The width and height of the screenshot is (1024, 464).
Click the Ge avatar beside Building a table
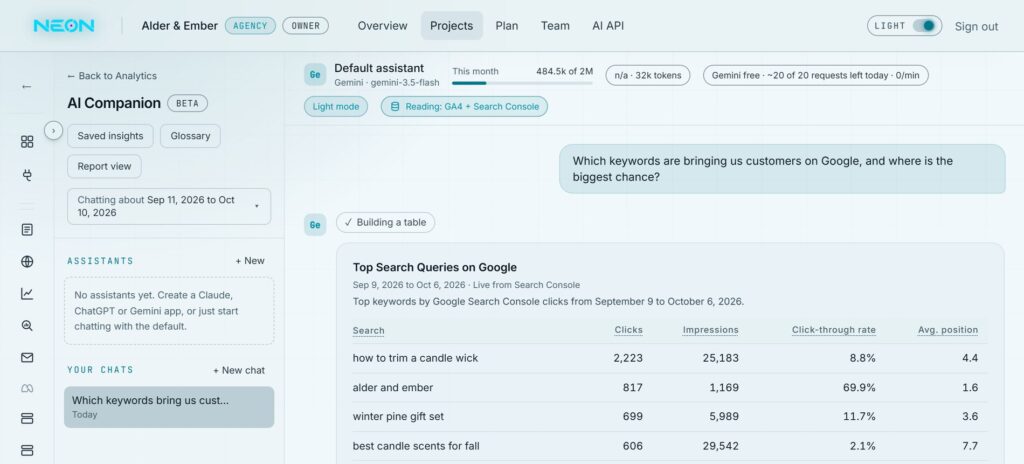pos(315,225)
